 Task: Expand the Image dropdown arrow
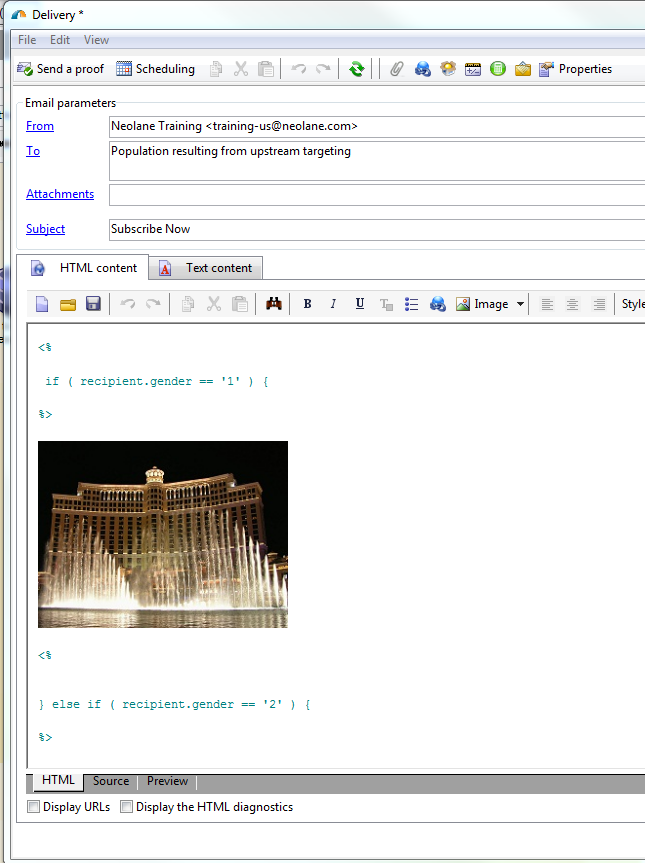(x=520, y=304)
